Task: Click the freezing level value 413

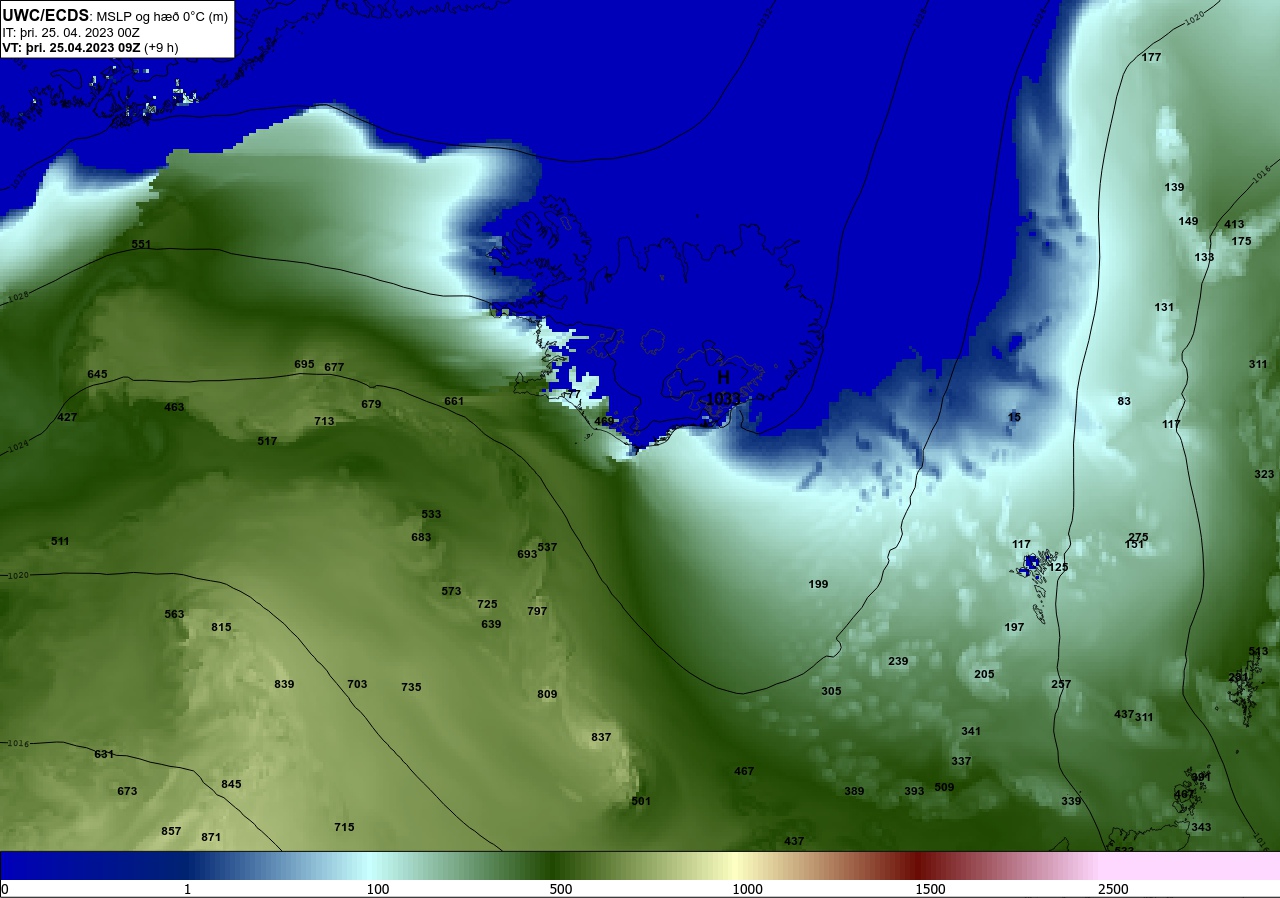Action: 1234,224
